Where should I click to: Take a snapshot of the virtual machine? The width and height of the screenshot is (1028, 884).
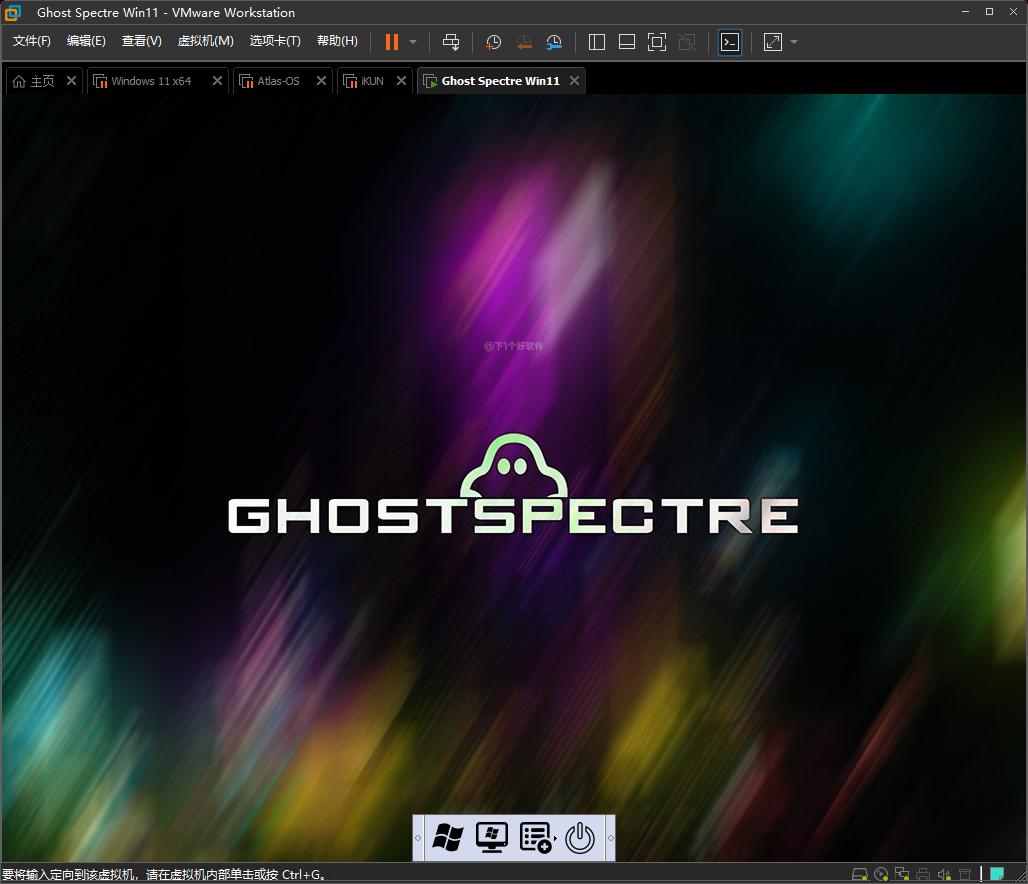(x=493, y=42)
